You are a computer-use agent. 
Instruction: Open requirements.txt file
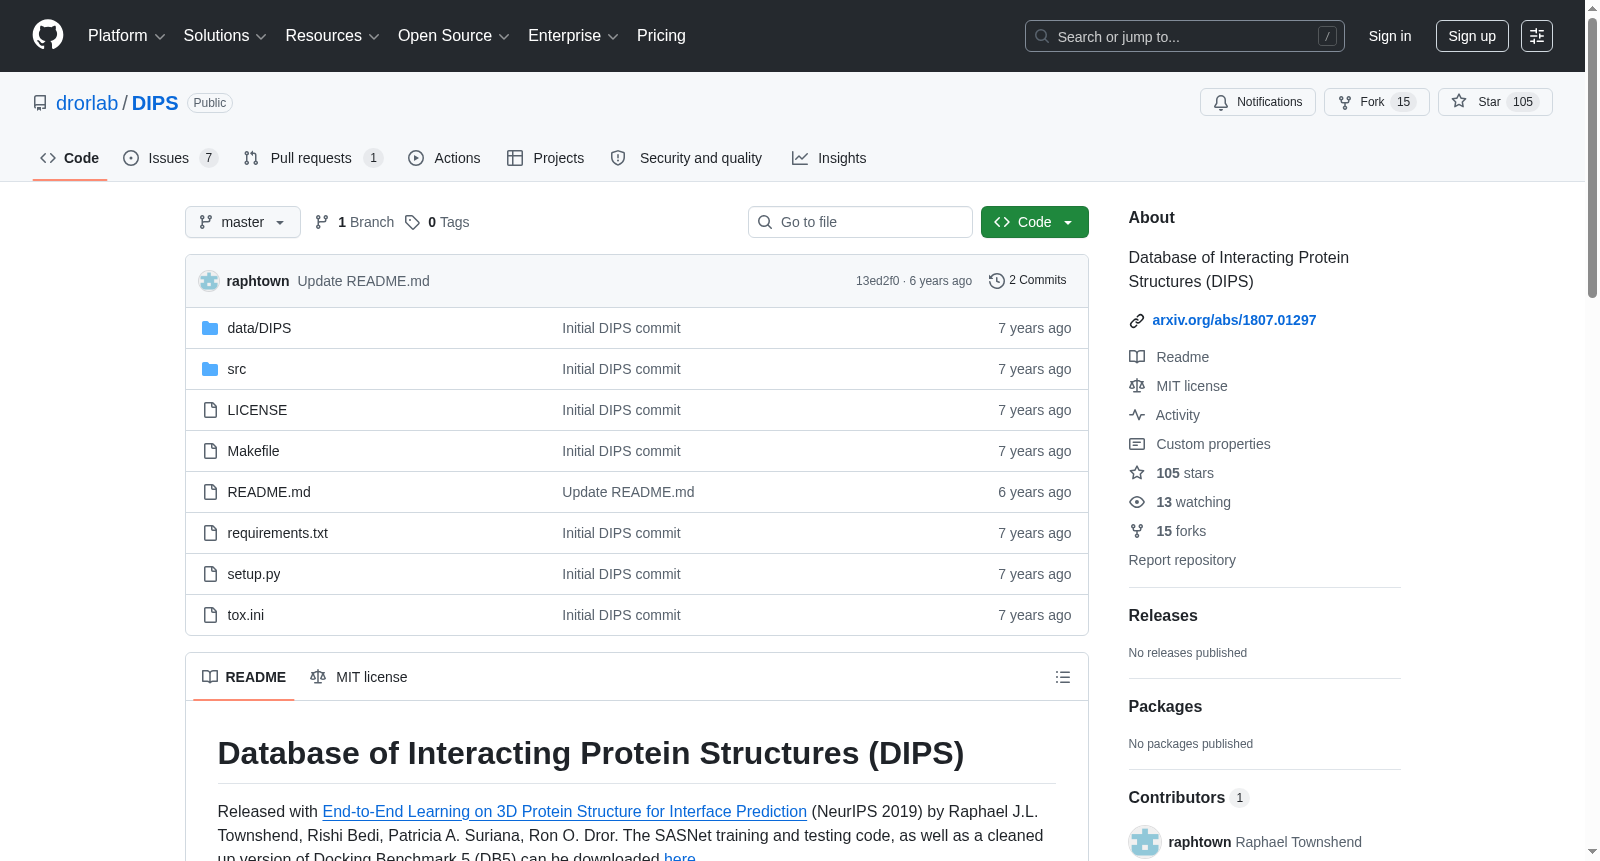tap(277, 533)
